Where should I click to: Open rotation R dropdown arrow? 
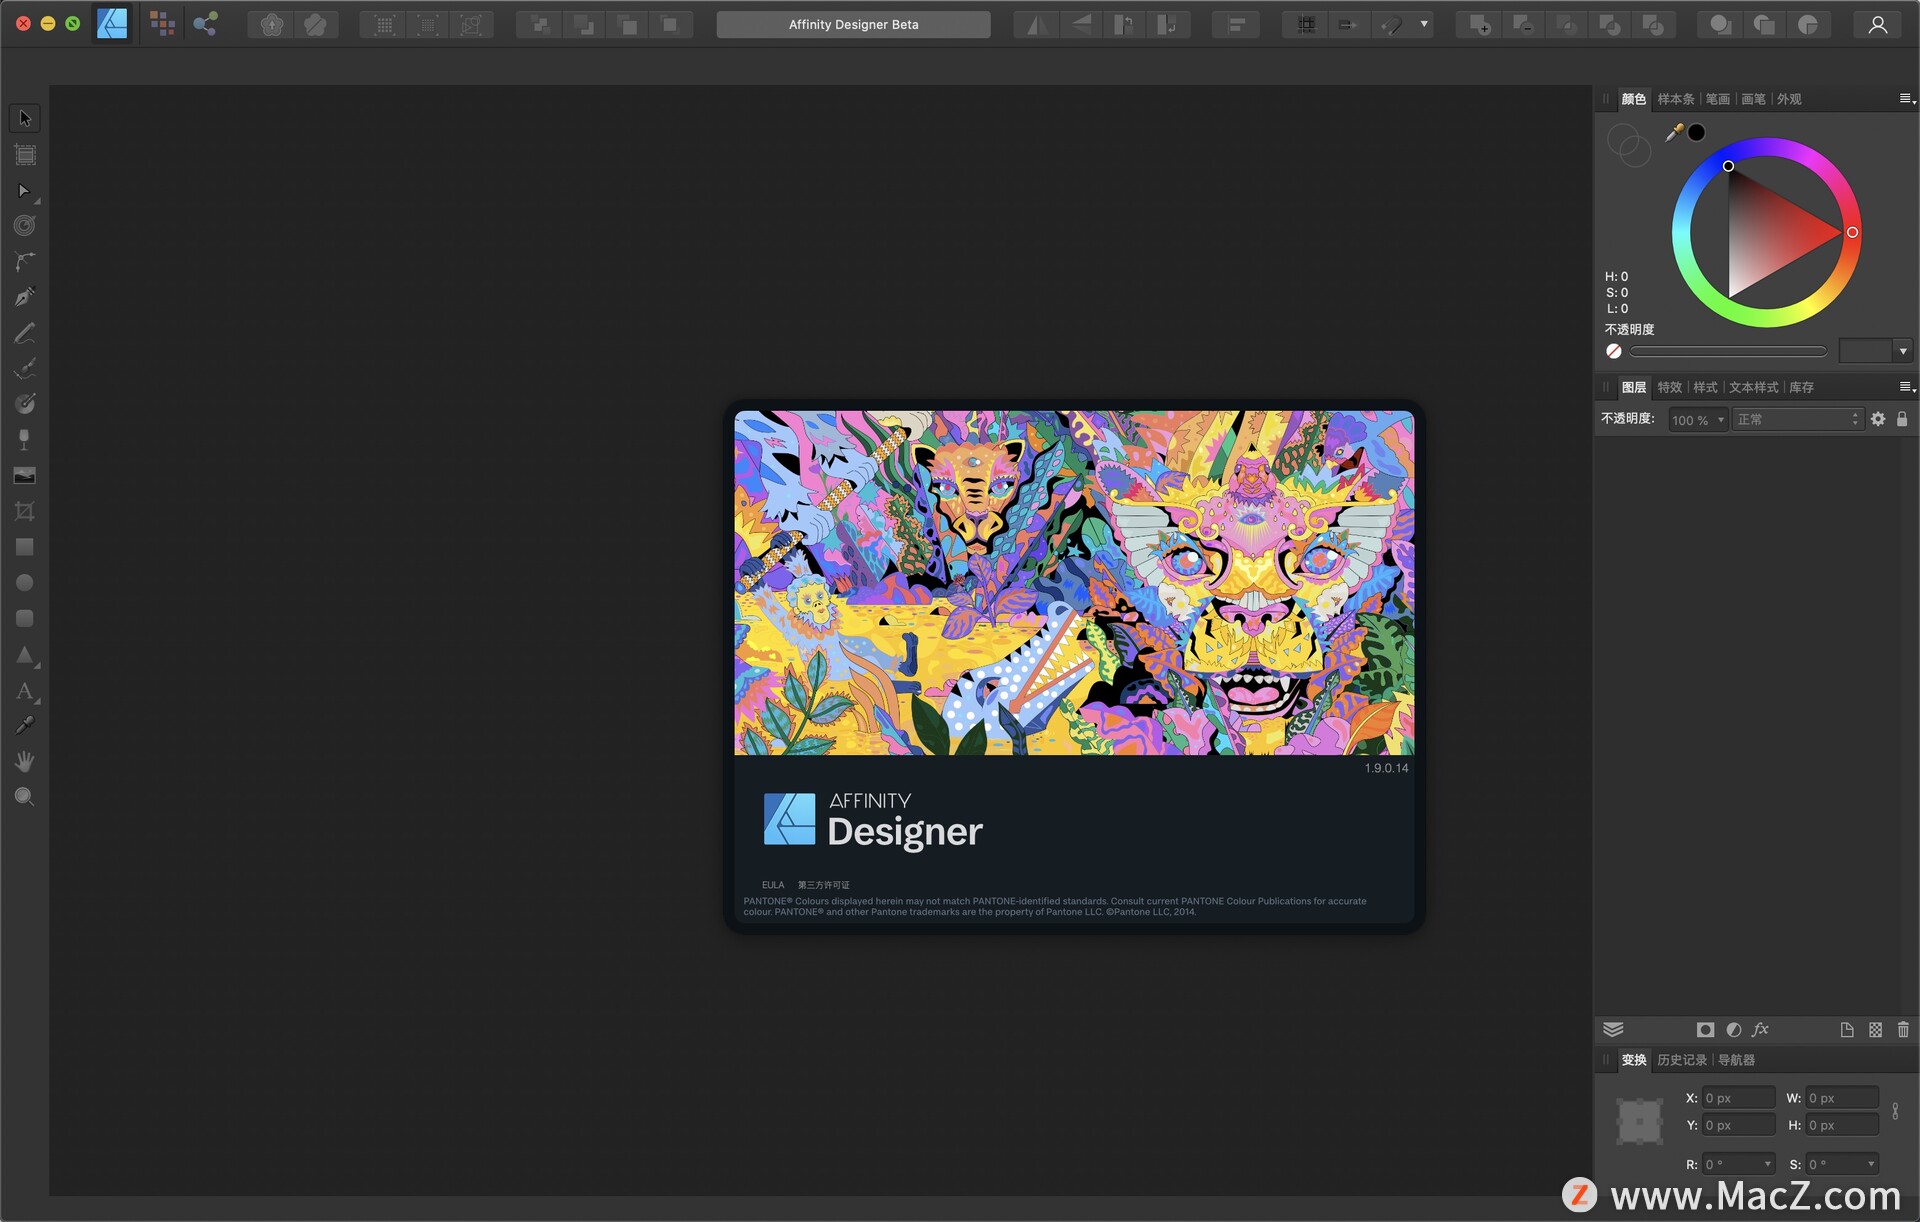point(1767,1164)
